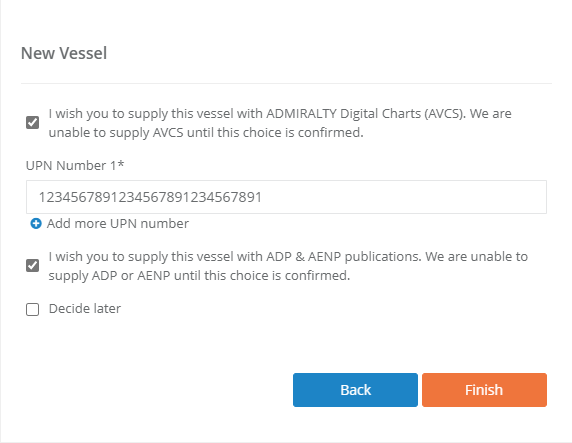Select the entered UPN digits text
Viewport: 572px width, 443px height.
tap(150, 197)
